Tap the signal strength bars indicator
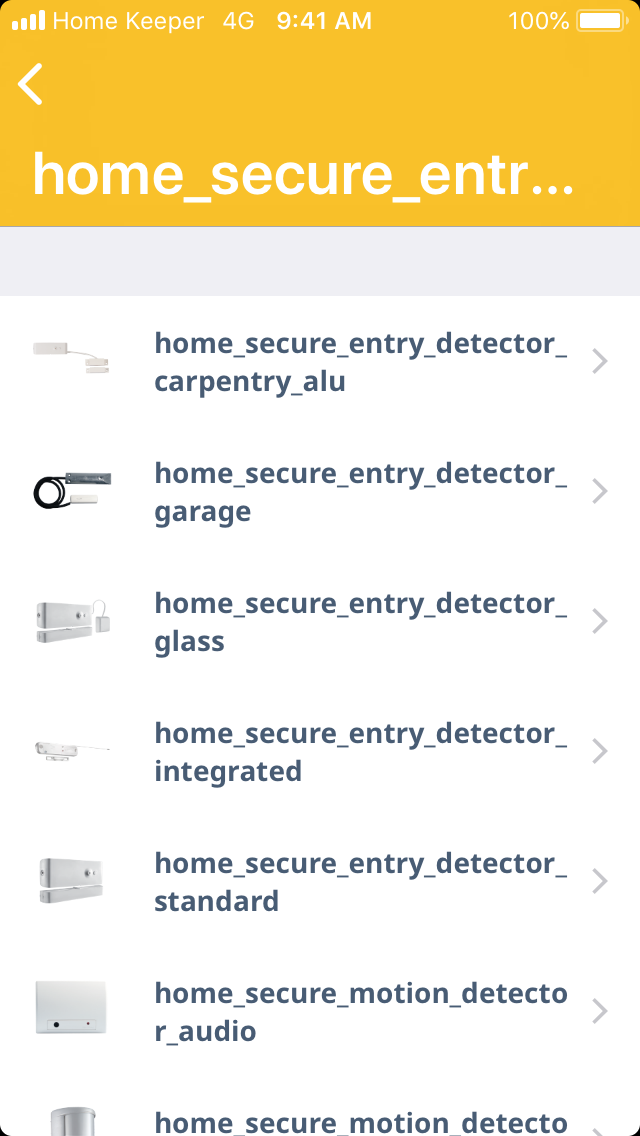640x1136 pixels. [x=28, y=21]
